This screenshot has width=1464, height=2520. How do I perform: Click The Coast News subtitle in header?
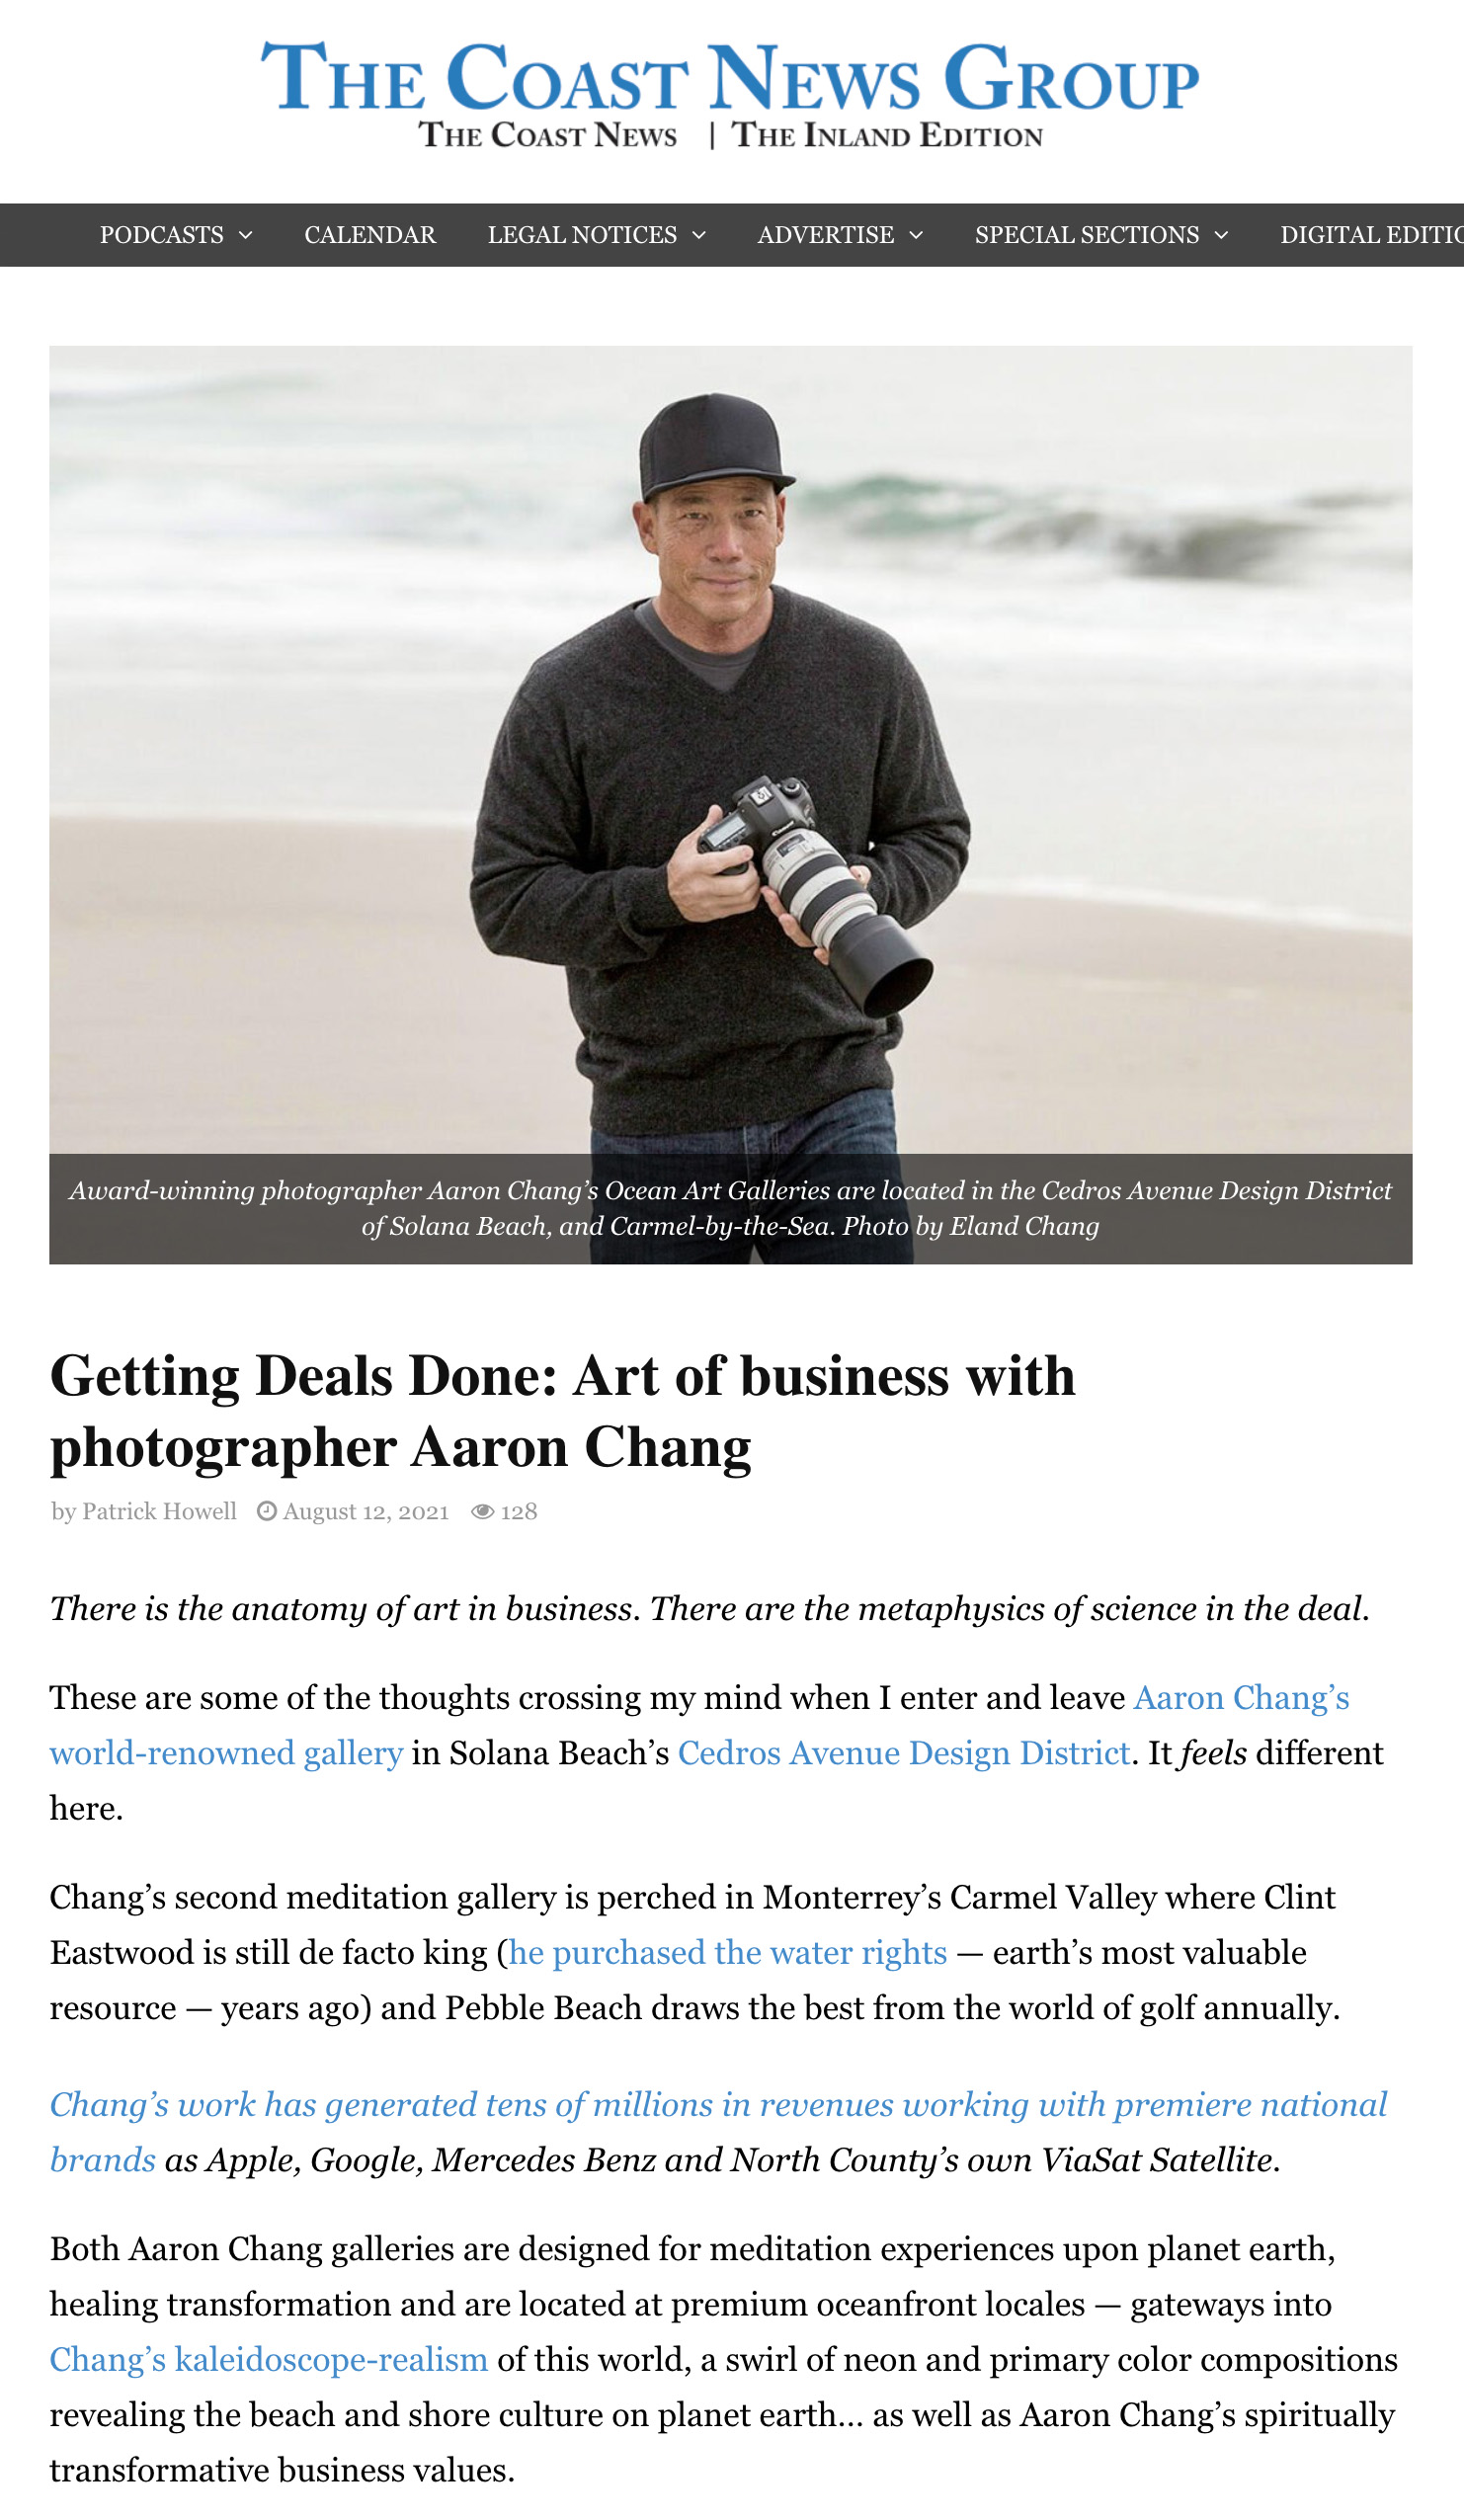(548, 135)
